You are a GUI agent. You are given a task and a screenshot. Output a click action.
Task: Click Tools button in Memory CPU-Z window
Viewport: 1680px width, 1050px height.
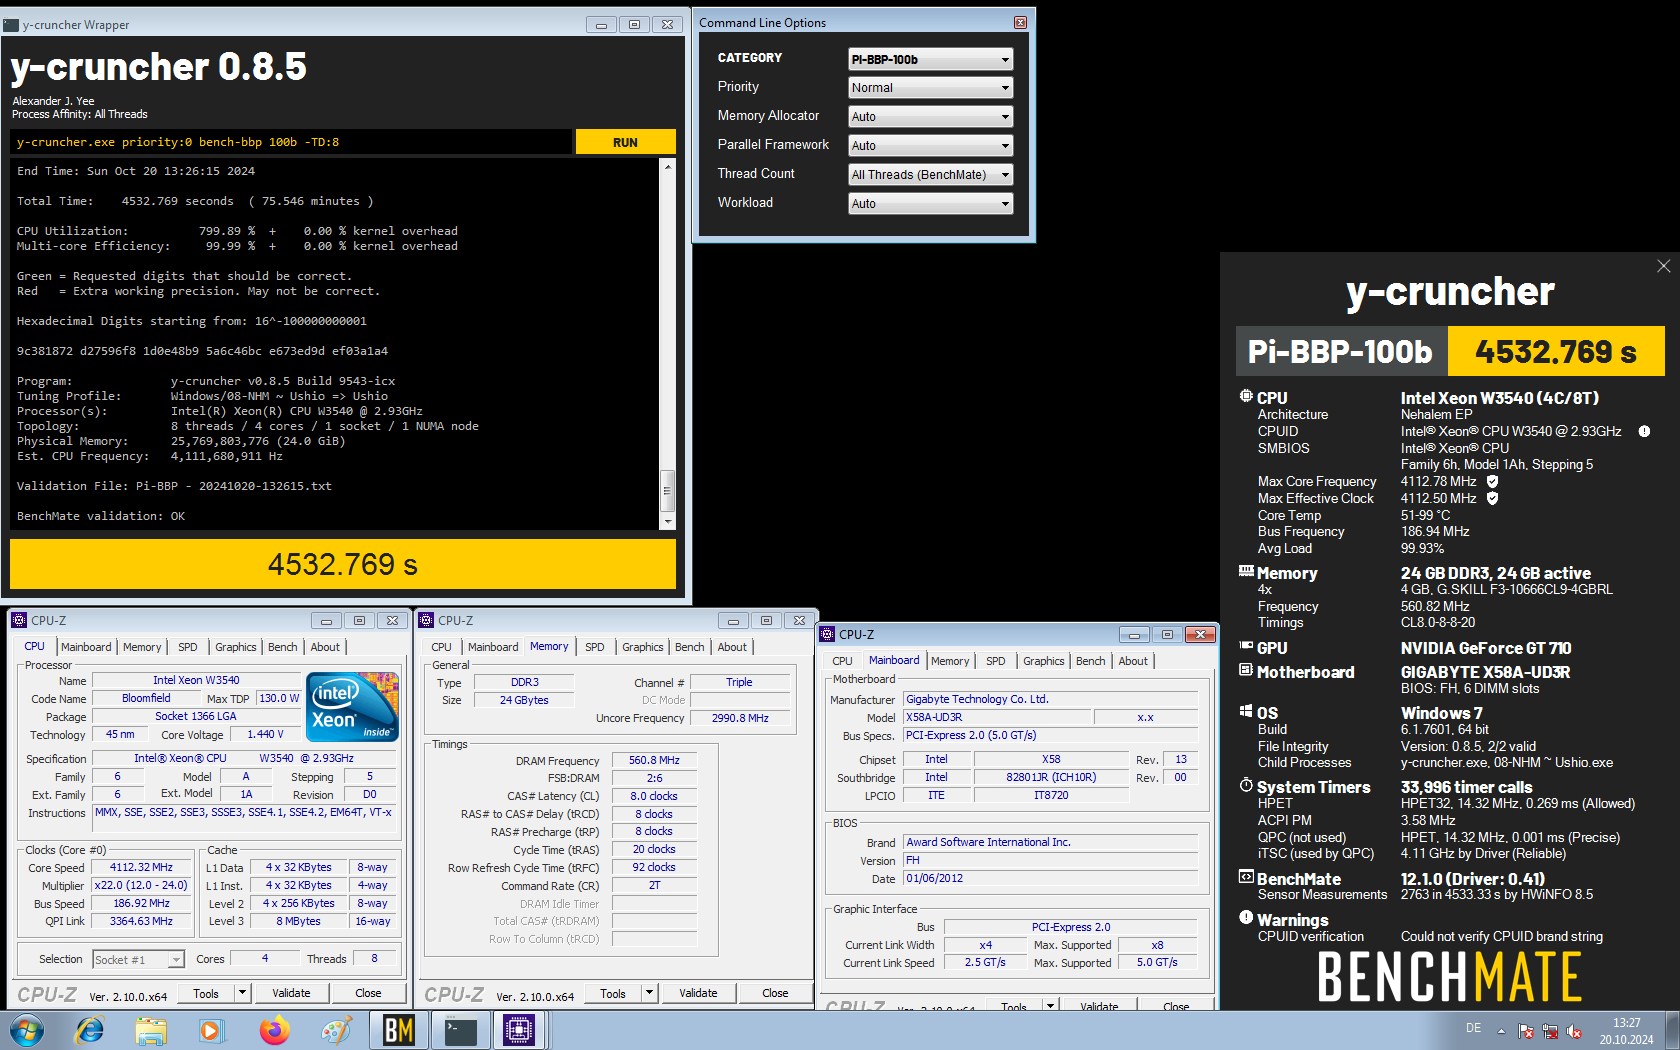click(x=613, y=993)
